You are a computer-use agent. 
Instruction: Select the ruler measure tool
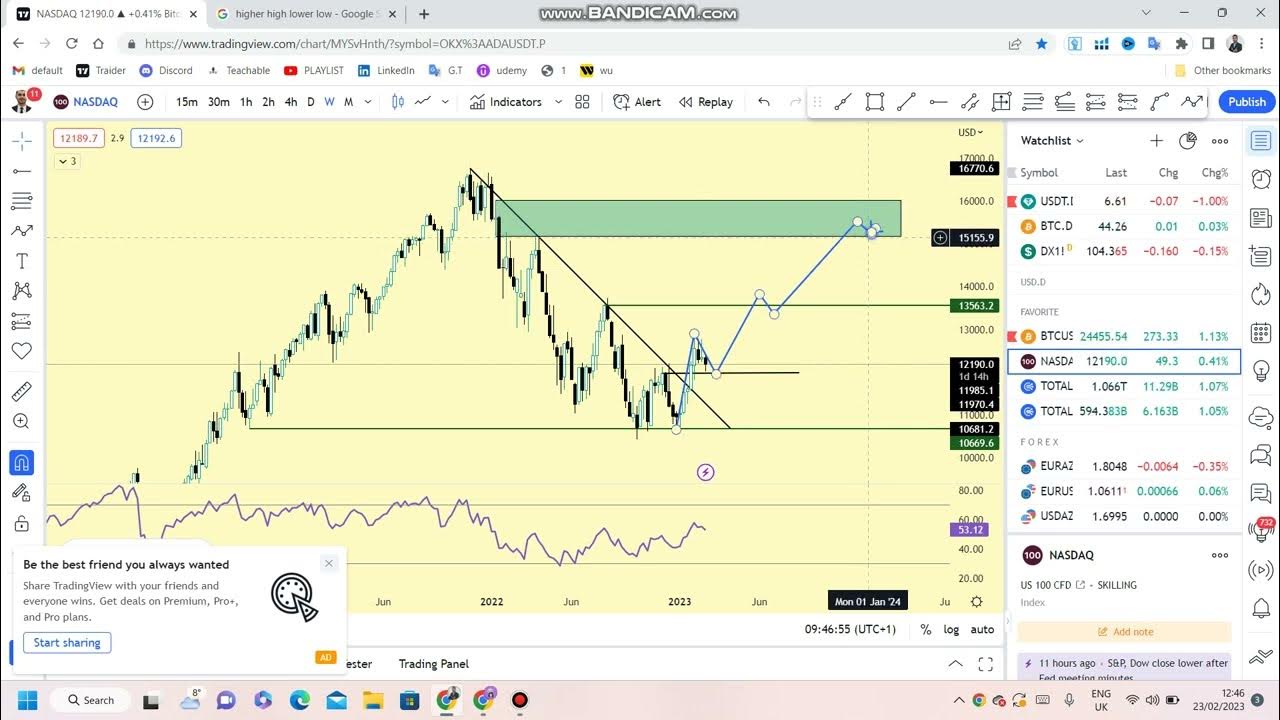tap(21, 391)
